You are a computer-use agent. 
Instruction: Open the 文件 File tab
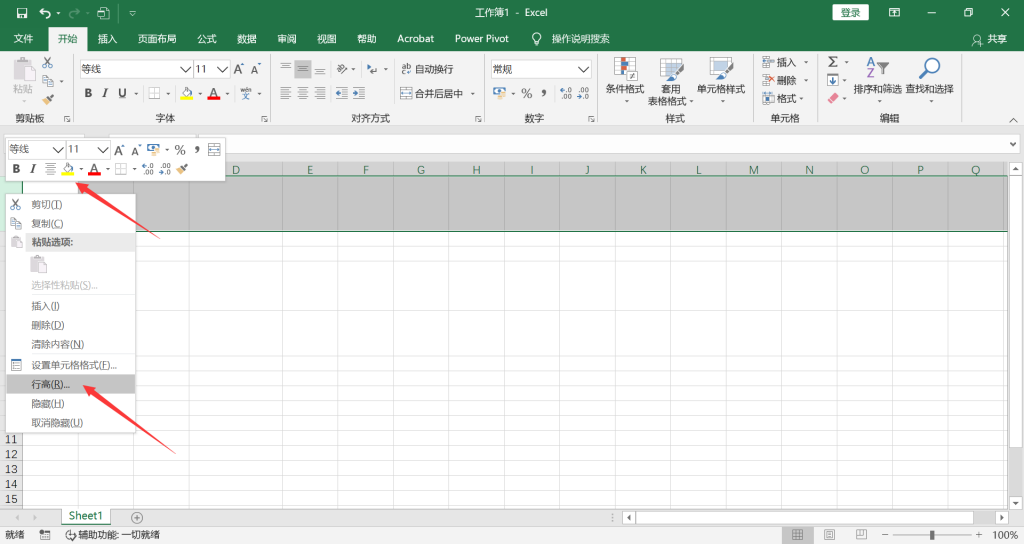click(24, 39)
